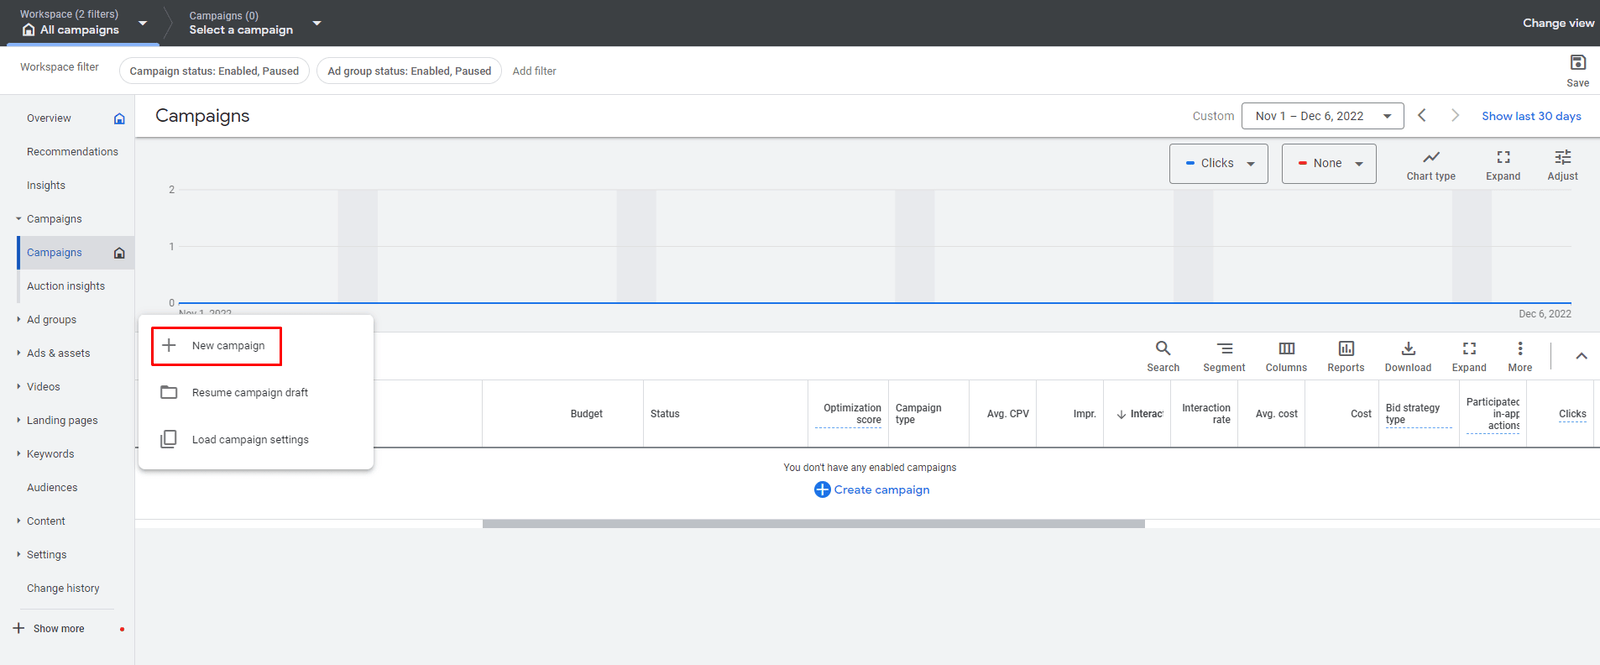Sort by the Impr. column
Screen dimensions: 1600x665
point(1084,414)
